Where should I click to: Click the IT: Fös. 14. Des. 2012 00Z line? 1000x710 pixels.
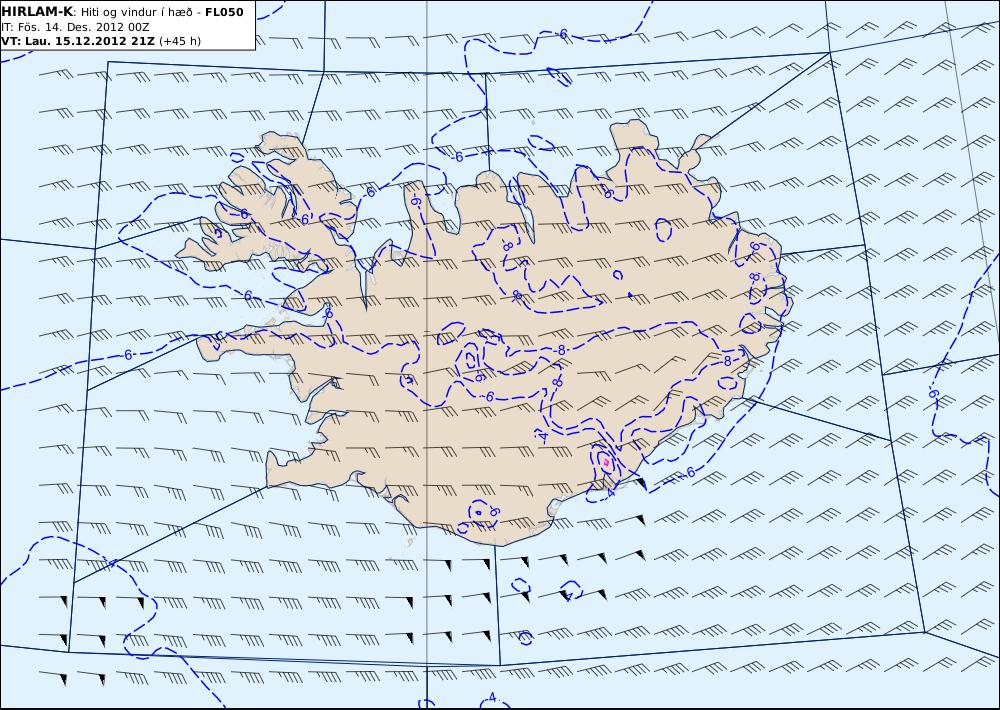pos(75,27)
